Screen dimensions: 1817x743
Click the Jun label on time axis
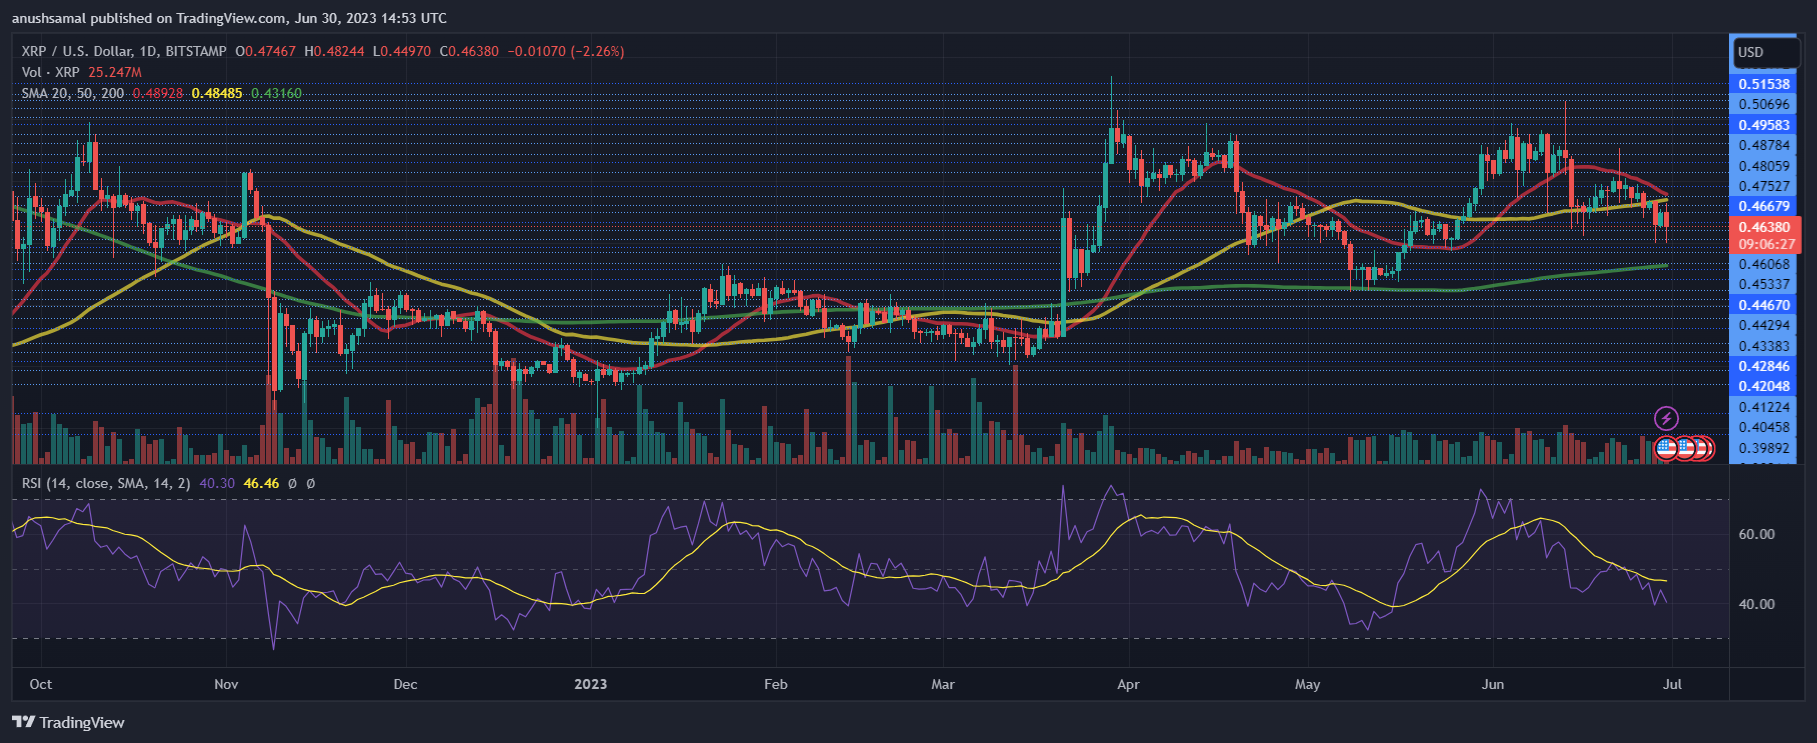(x=1493, y=684)
